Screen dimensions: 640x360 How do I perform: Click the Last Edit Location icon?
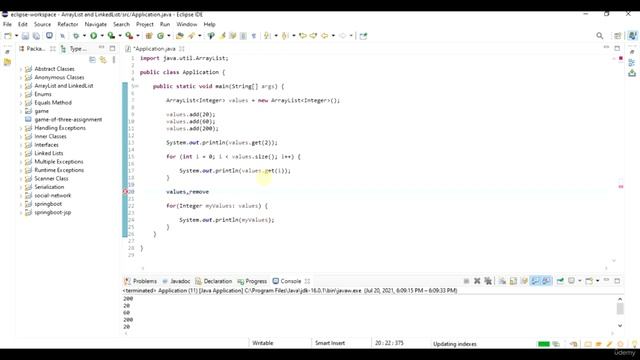pos(303,36)
